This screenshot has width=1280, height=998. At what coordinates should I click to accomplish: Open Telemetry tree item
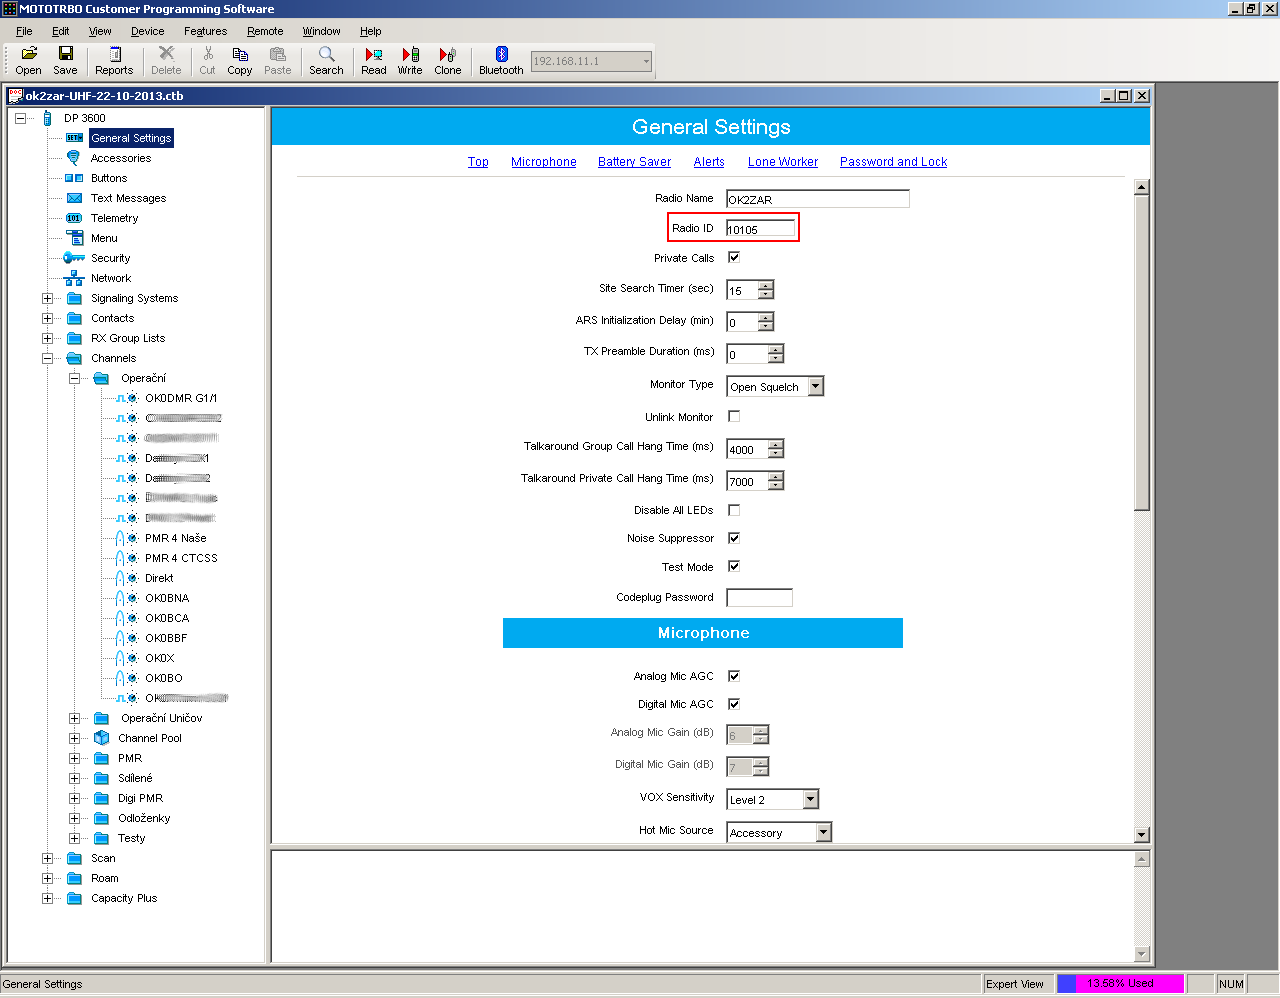[114, 218]
